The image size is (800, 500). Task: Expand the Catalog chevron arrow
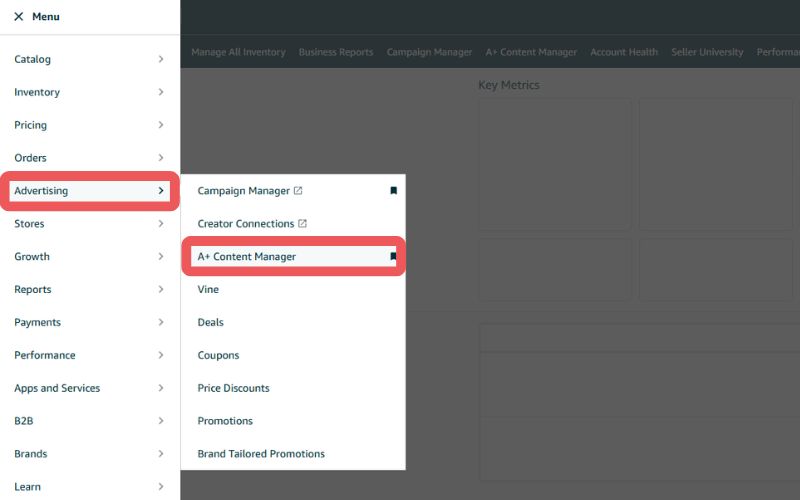coord(161,59)
